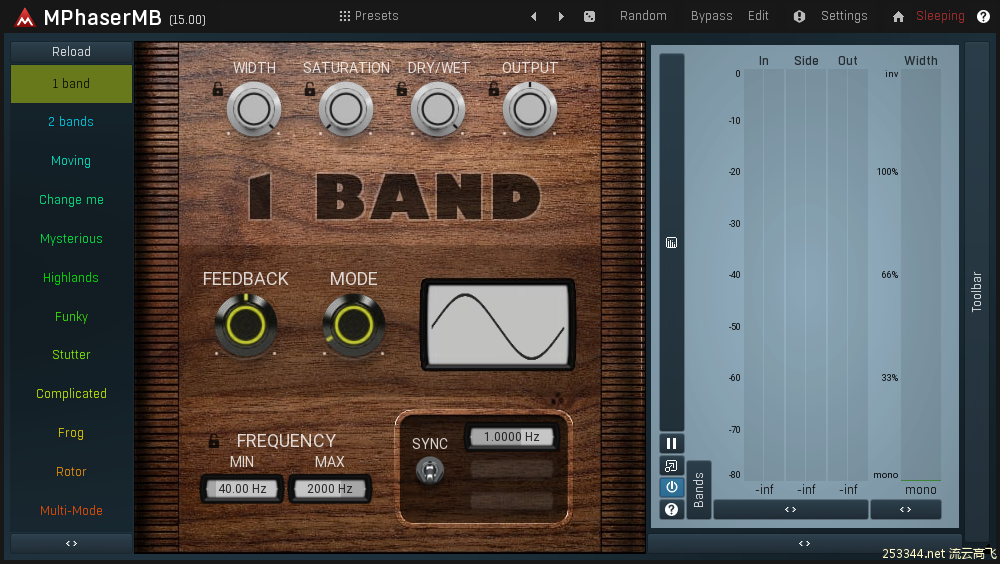The image size is (1000, 564).
Task: Click the WIDTH knob
Action: (254, 109)
